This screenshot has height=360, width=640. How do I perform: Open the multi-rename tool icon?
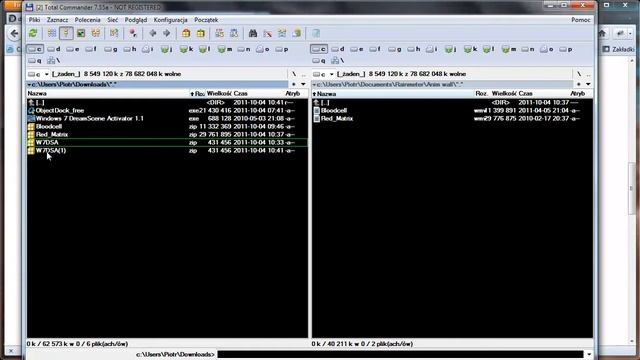pos(267,33)
